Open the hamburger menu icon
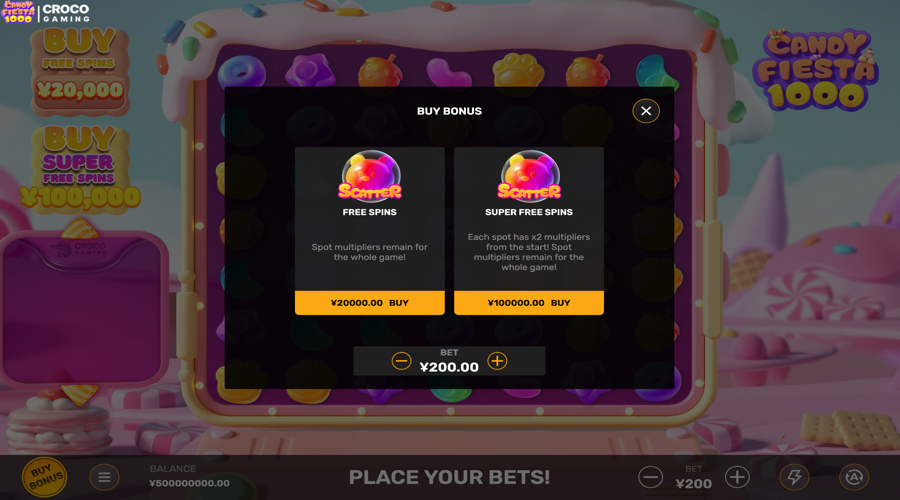 click(x=104, y=477)
